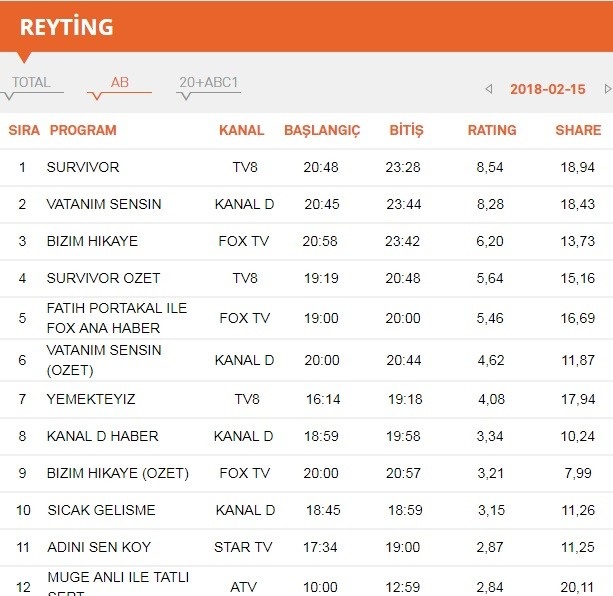
Task: Click the SHARE column header
Action: point(578,130)
